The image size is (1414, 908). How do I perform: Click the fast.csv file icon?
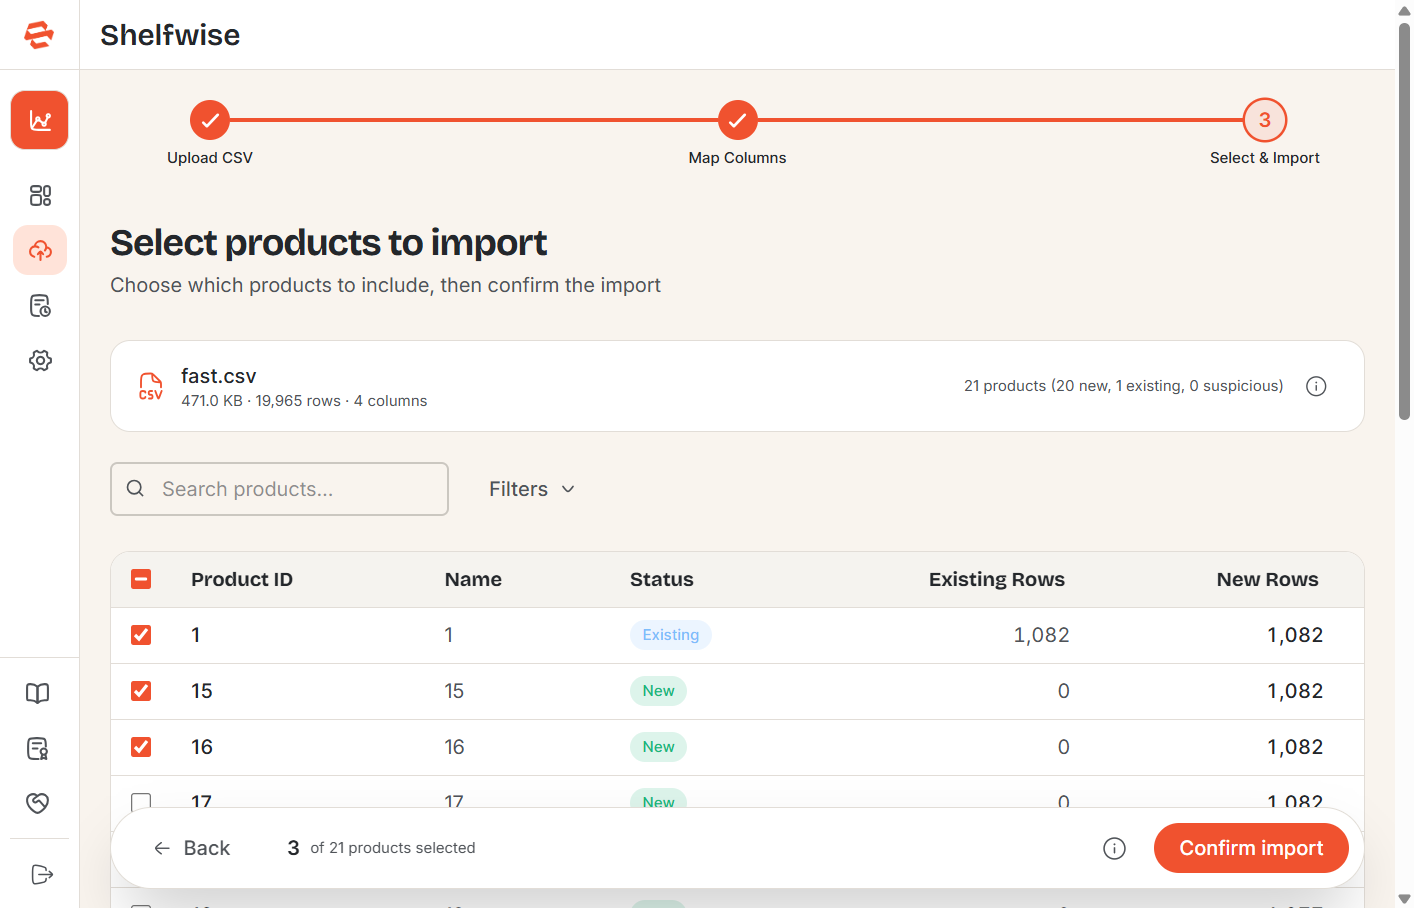(151, 386)
